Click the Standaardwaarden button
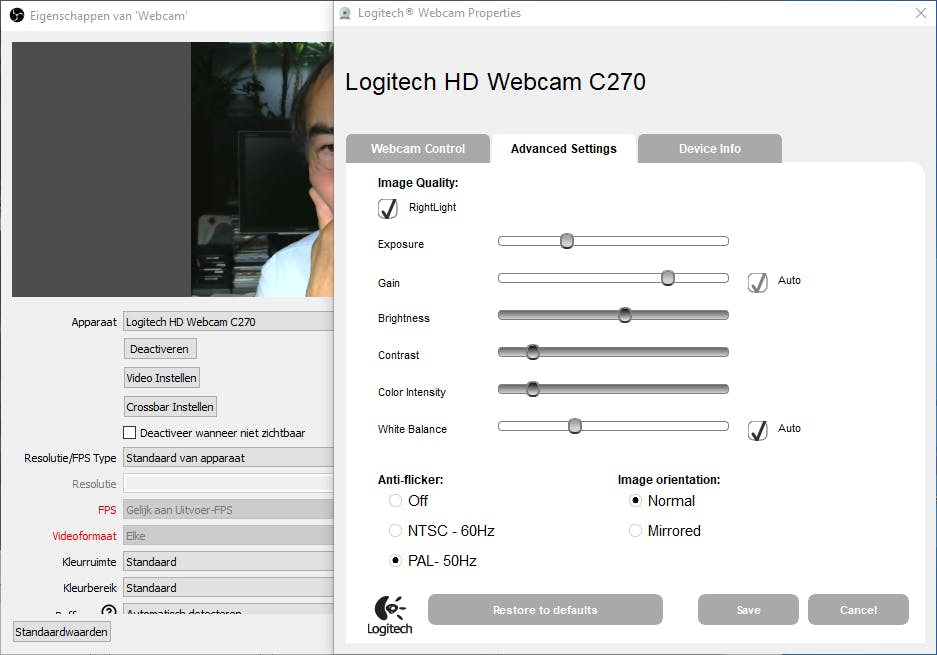 [x=62, y=632]
